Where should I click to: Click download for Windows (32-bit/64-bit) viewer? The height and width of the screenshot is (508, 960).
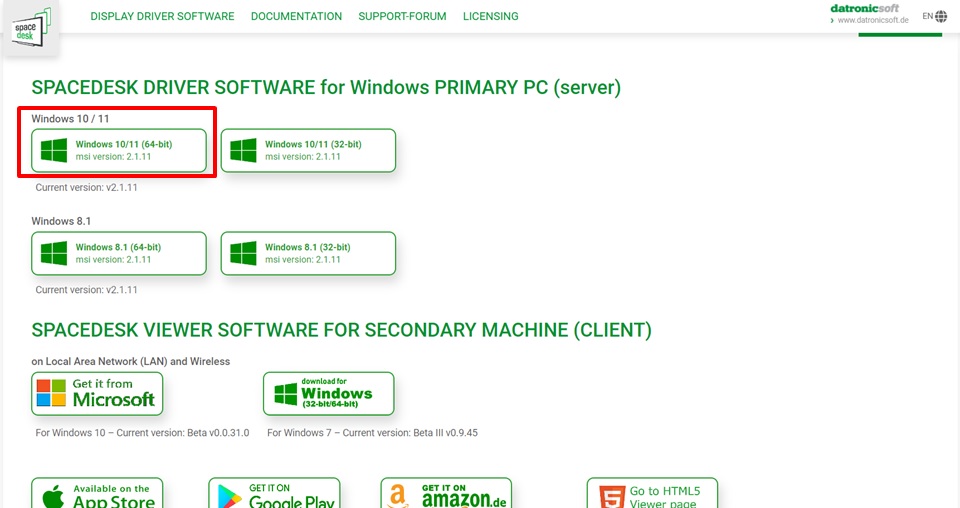[x=329, y=394]
